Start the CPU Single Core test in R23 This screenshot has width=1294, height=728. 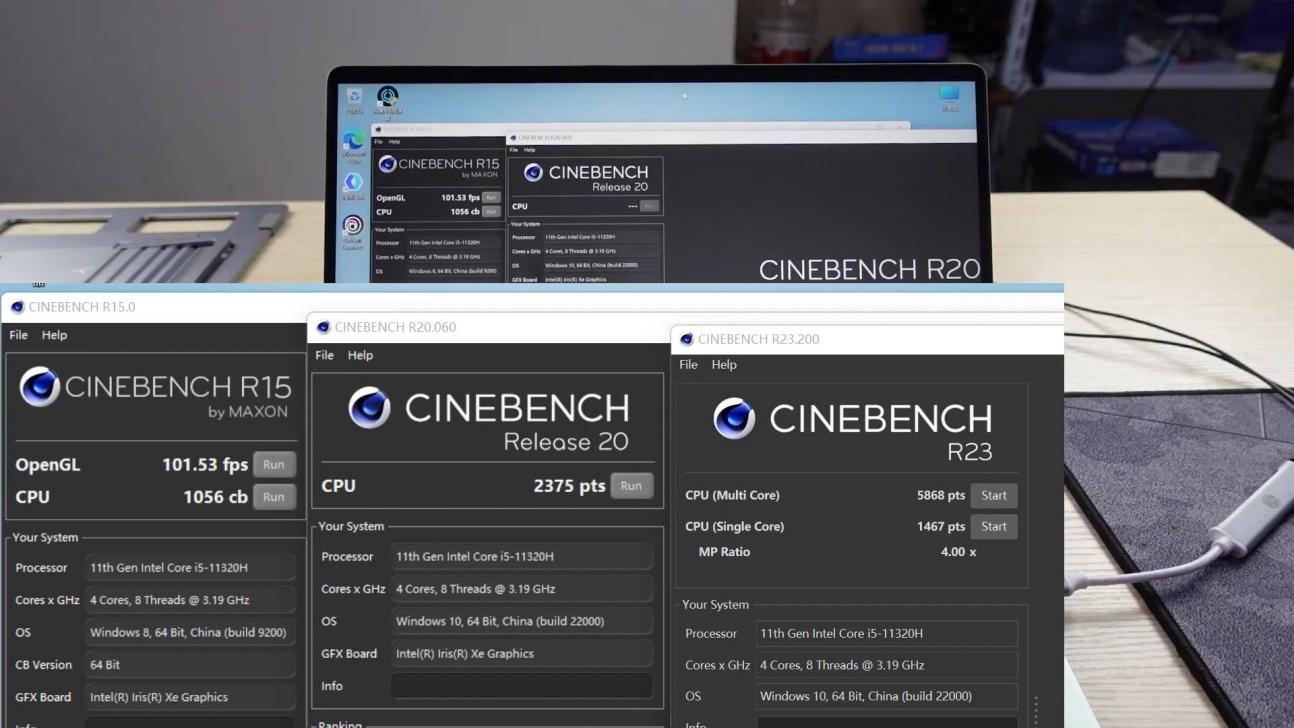[x=993, y=527]
